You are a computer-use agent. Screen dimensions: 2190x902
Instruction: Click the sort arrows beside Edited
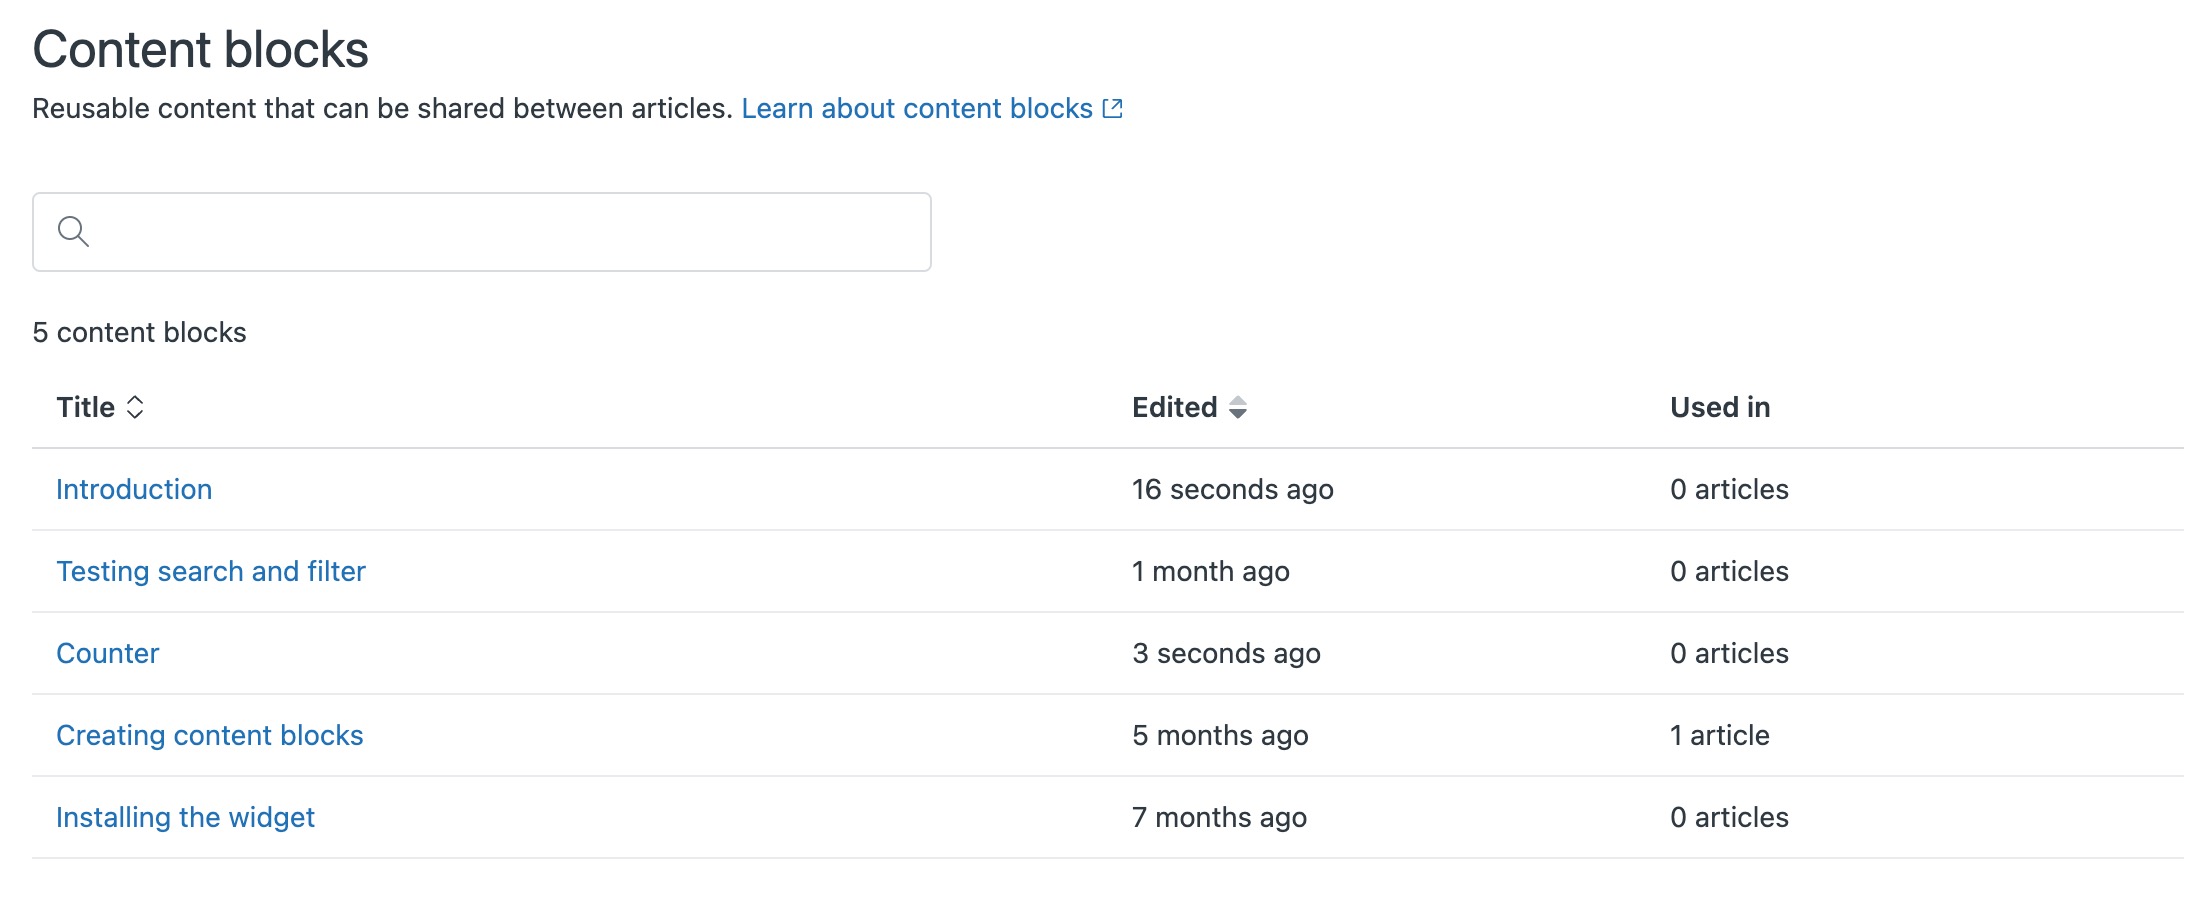tap(1238, 408)
